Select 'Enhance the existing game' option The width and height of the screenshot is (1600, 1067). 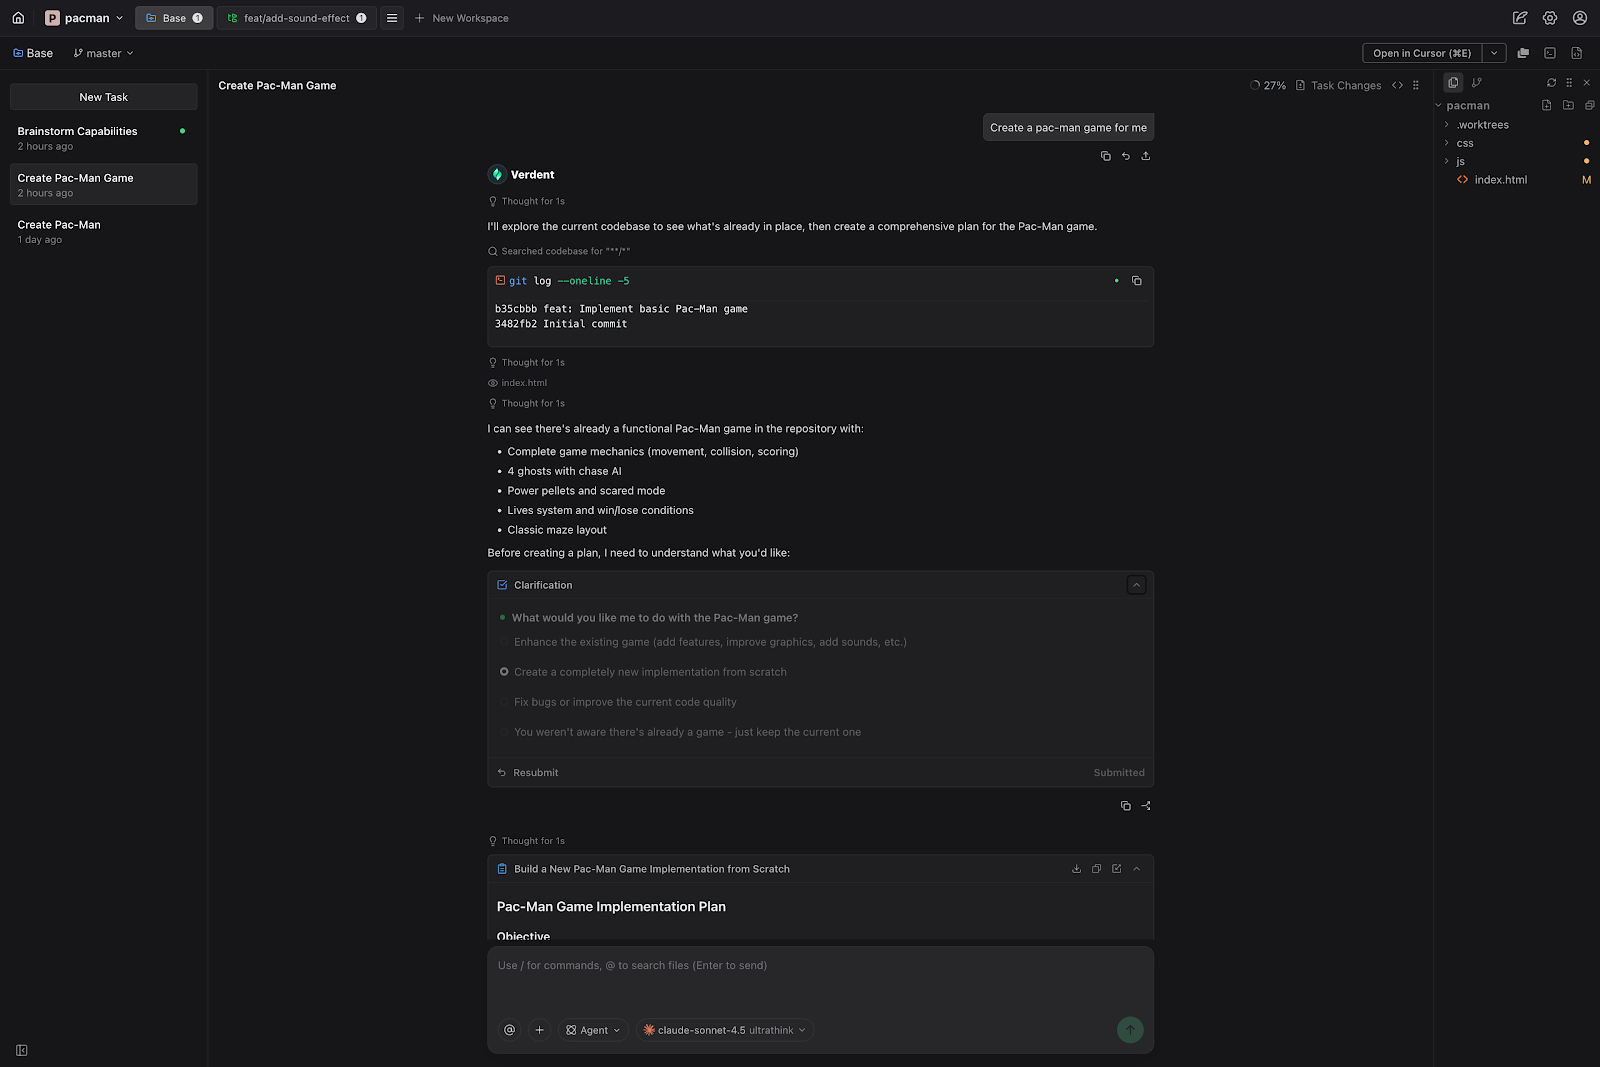tap(504, 642)
